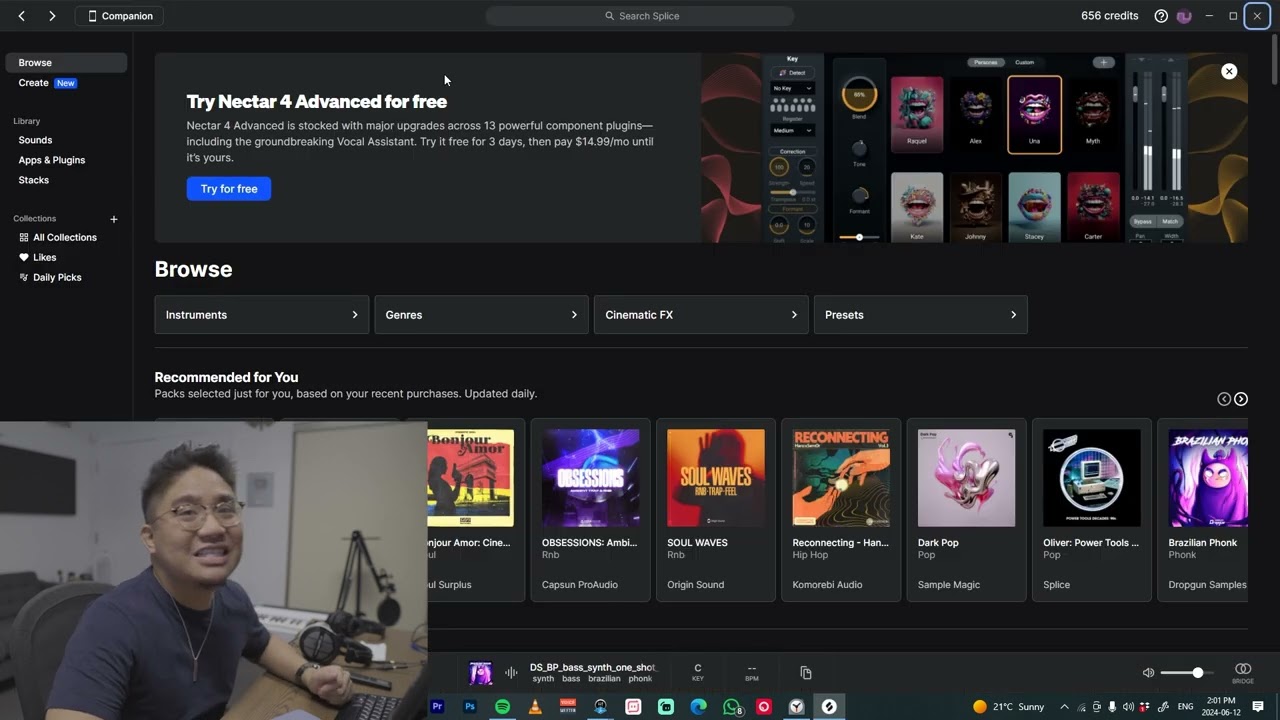Open Stacks in the Library section
This screenshot has height=720, width=1280.
[34, 180]
